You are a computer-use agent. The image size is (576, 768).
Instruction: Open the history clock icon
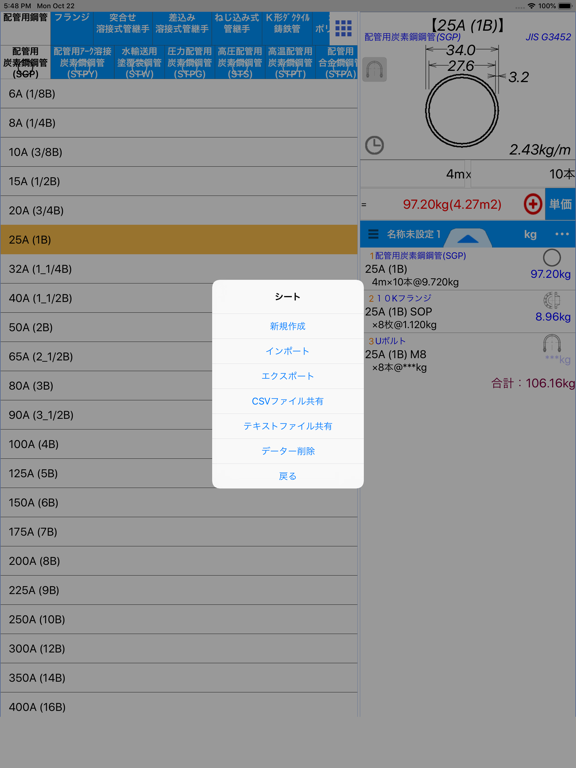pyautogui.click(x=375, y=145)
